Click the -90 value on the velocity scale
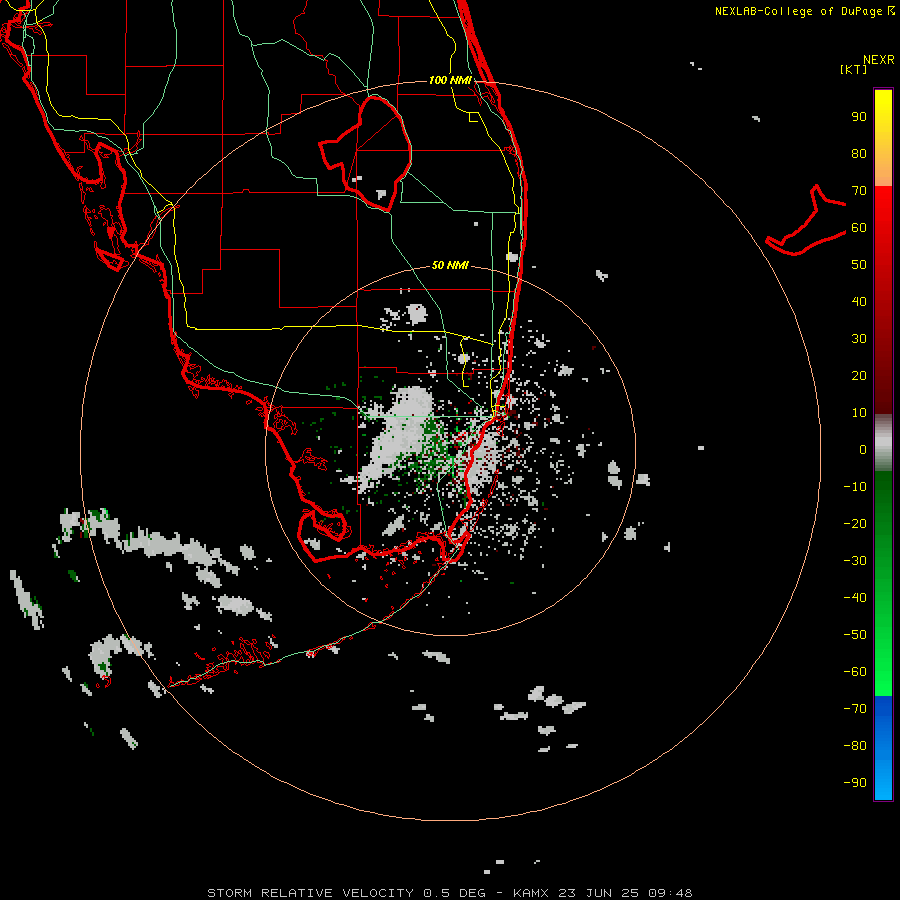 (855, 783)
